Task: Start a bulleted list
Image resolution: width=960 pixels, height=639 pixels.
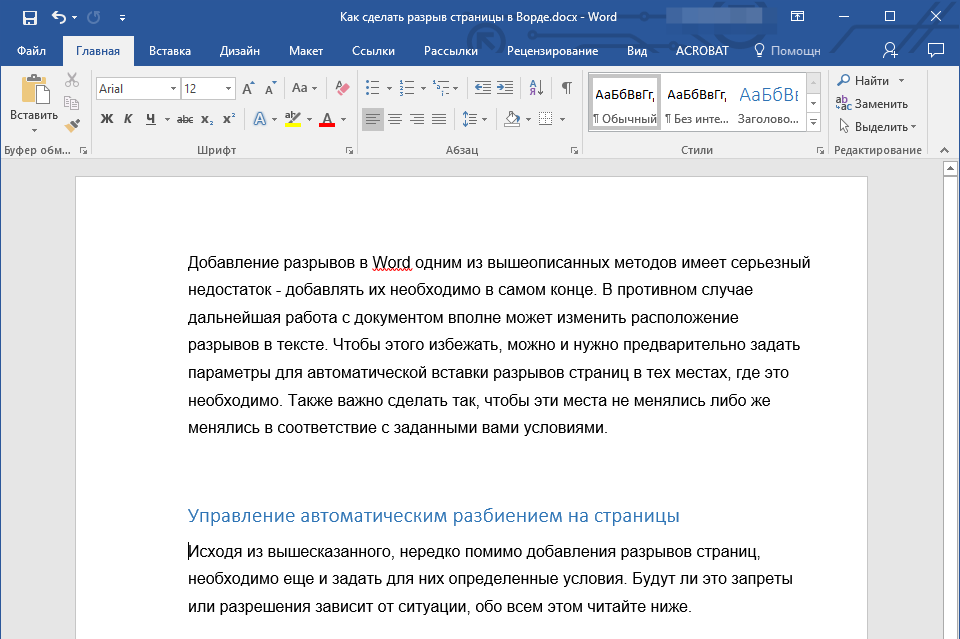Action: [x=373, y=88]
